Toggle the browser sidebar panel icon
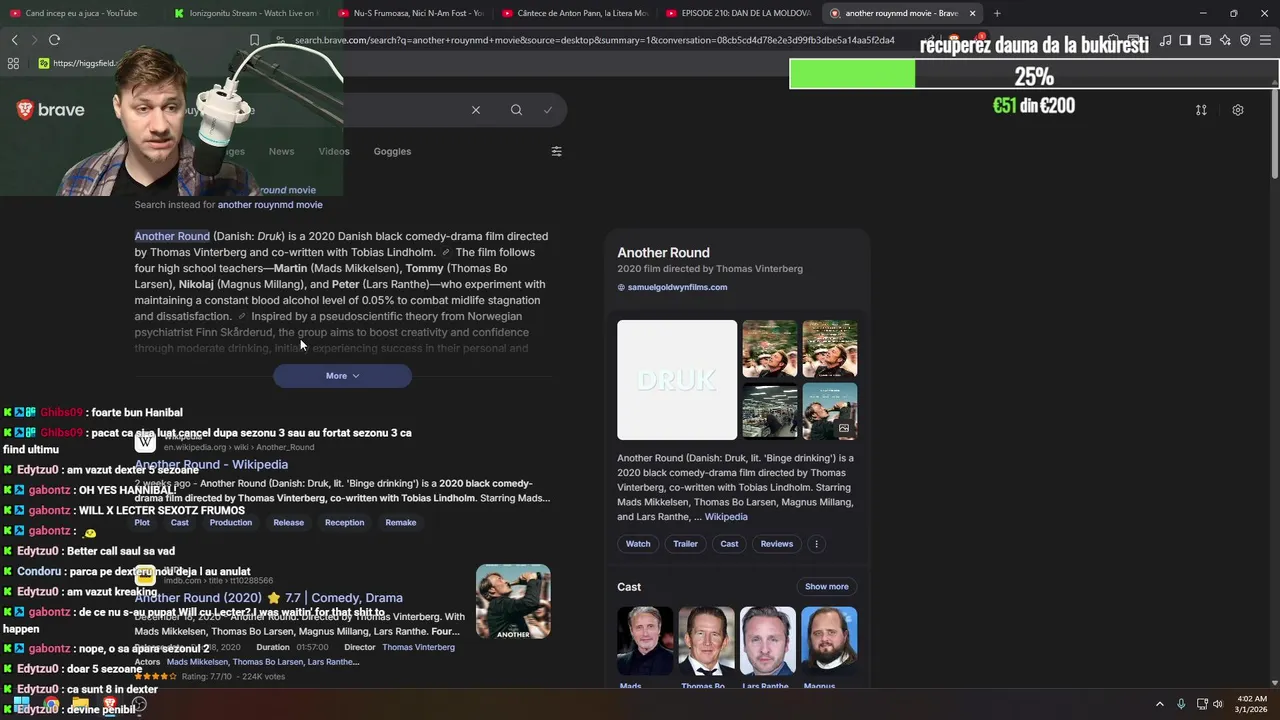This screenshot has height=720, width=1280. tap(1185, 40)
